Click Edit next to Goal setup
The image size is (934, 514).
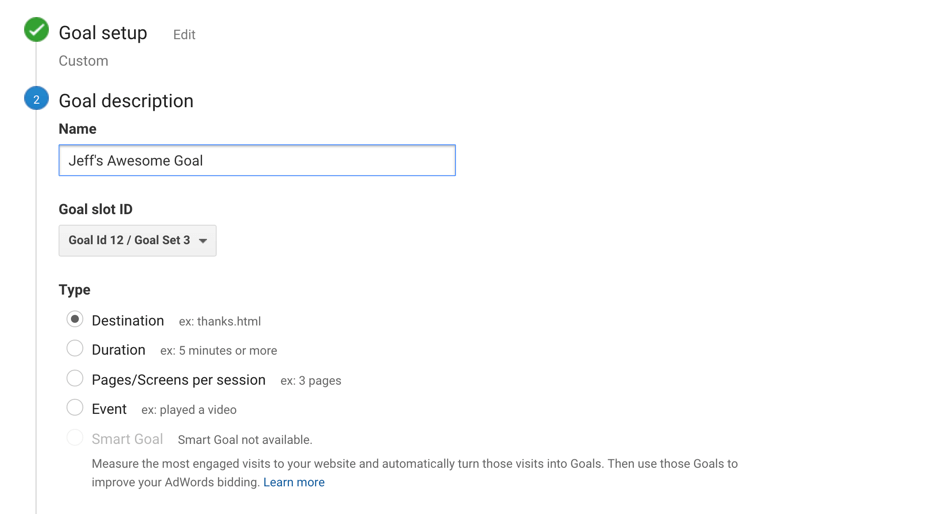(x=184, y=35)
